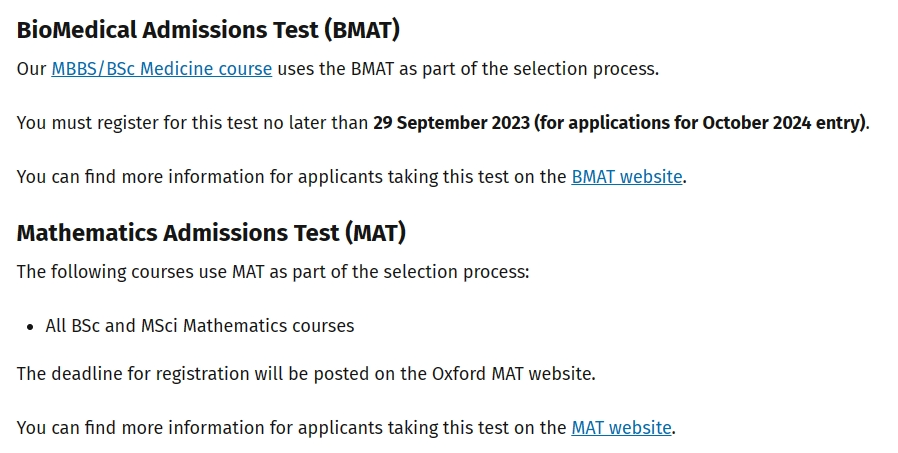Click the deadline for registration sentence
Image resolution: width=898 pixels, height=453 pixels.
(306, 374)
